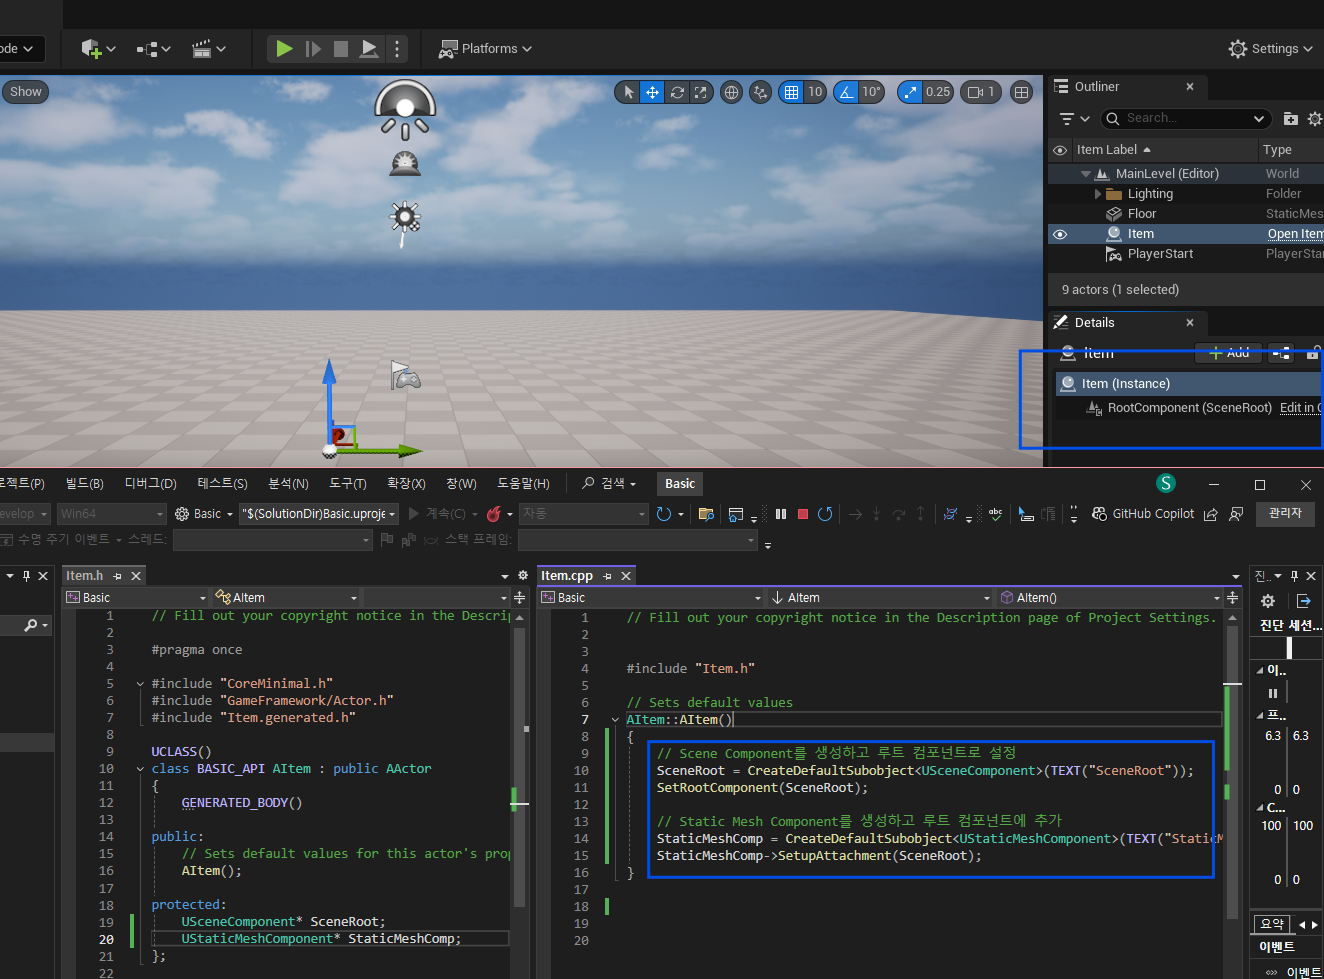
Task: Toggle rotation angle snapping
Action: (846, 92)
